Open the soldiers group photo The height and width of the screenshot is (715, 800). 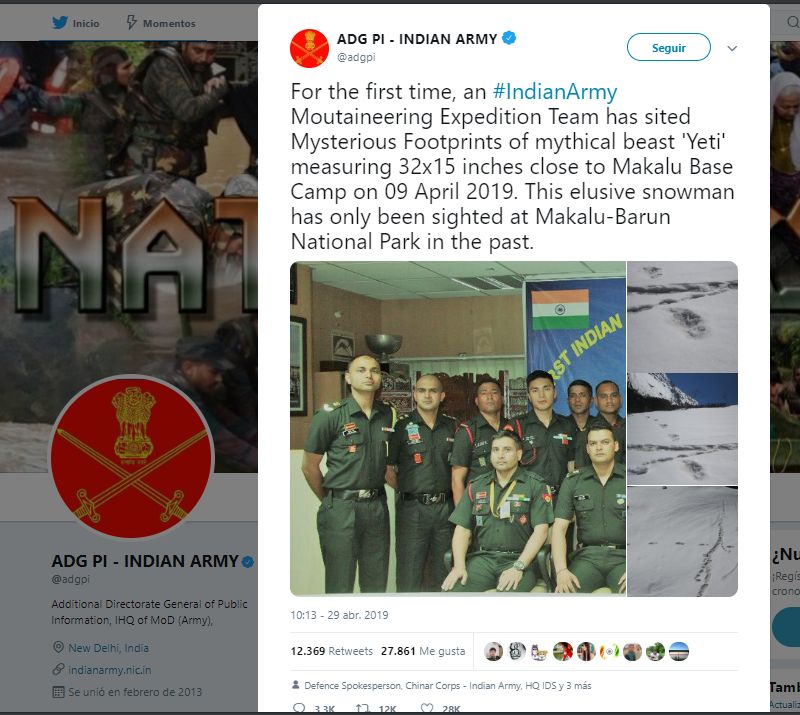[458, 428]
